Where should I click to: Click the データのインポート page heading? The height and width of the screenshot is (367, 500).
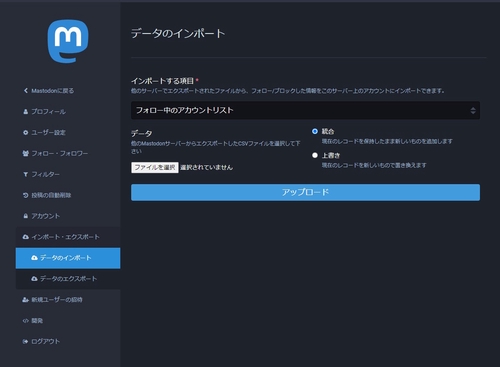coord(178,33)
